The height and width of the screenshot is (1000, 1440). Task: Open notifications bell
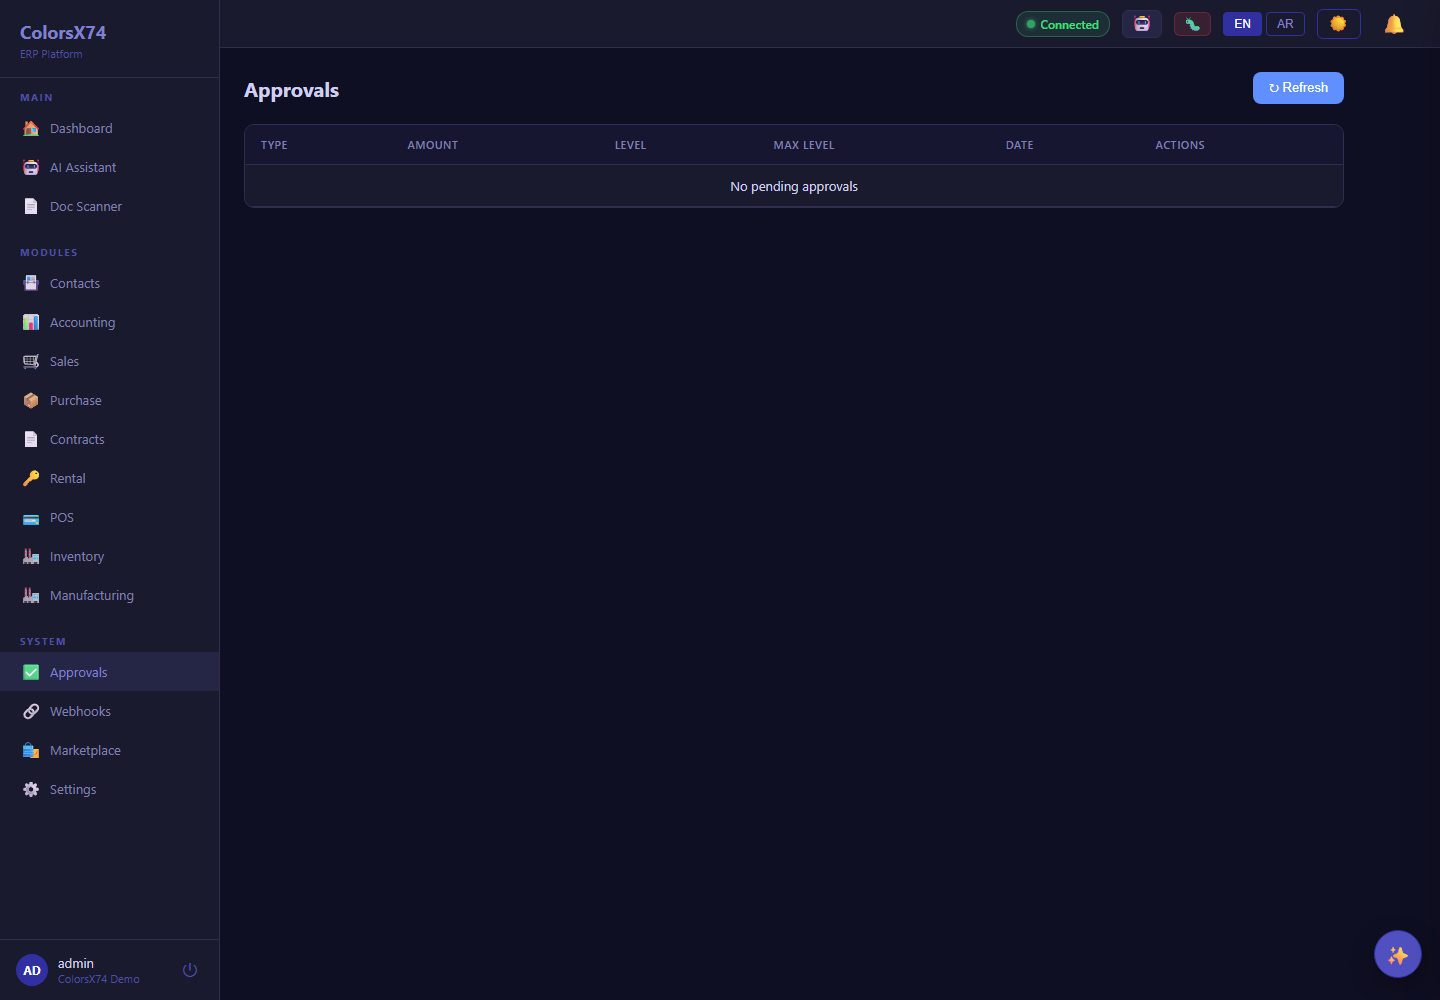coord(1394,24)
